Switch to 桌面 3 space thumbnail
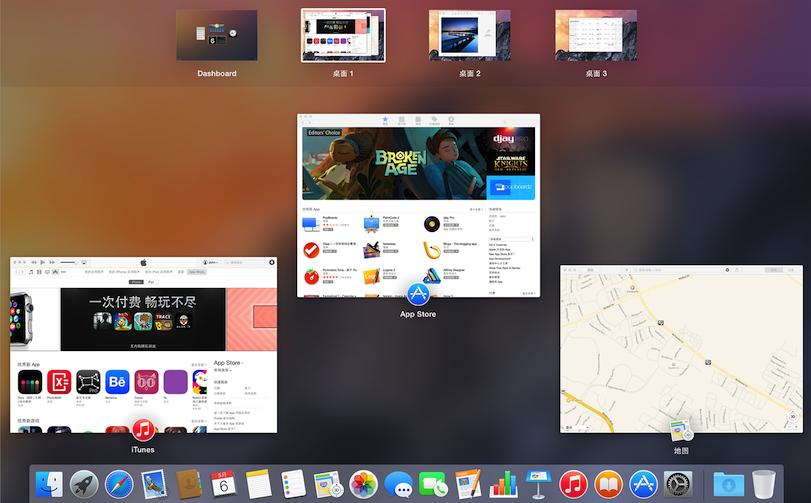This screenshot has width=811, height=503. tap(596, 35)
